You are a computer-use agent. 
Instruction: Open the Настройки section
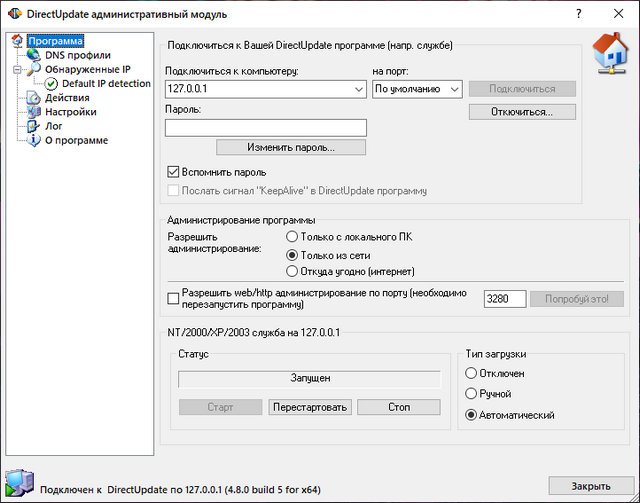click(x=71, y=112)
